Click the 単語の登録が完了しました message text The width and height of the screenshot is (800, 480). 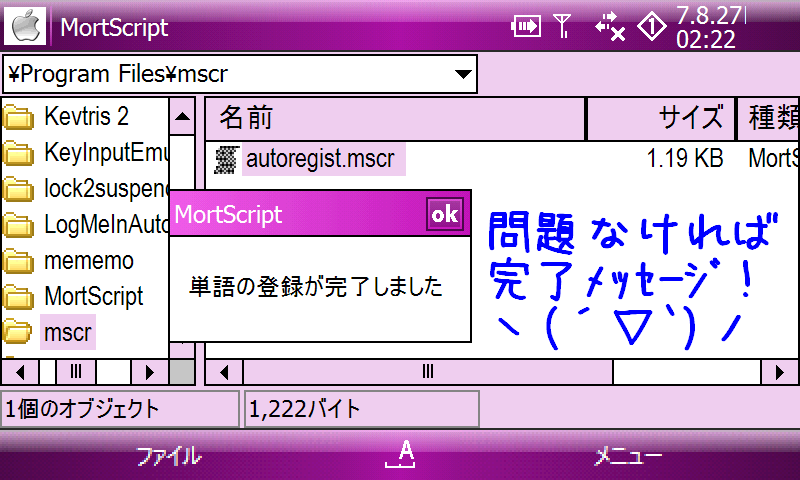pos(316,287)
